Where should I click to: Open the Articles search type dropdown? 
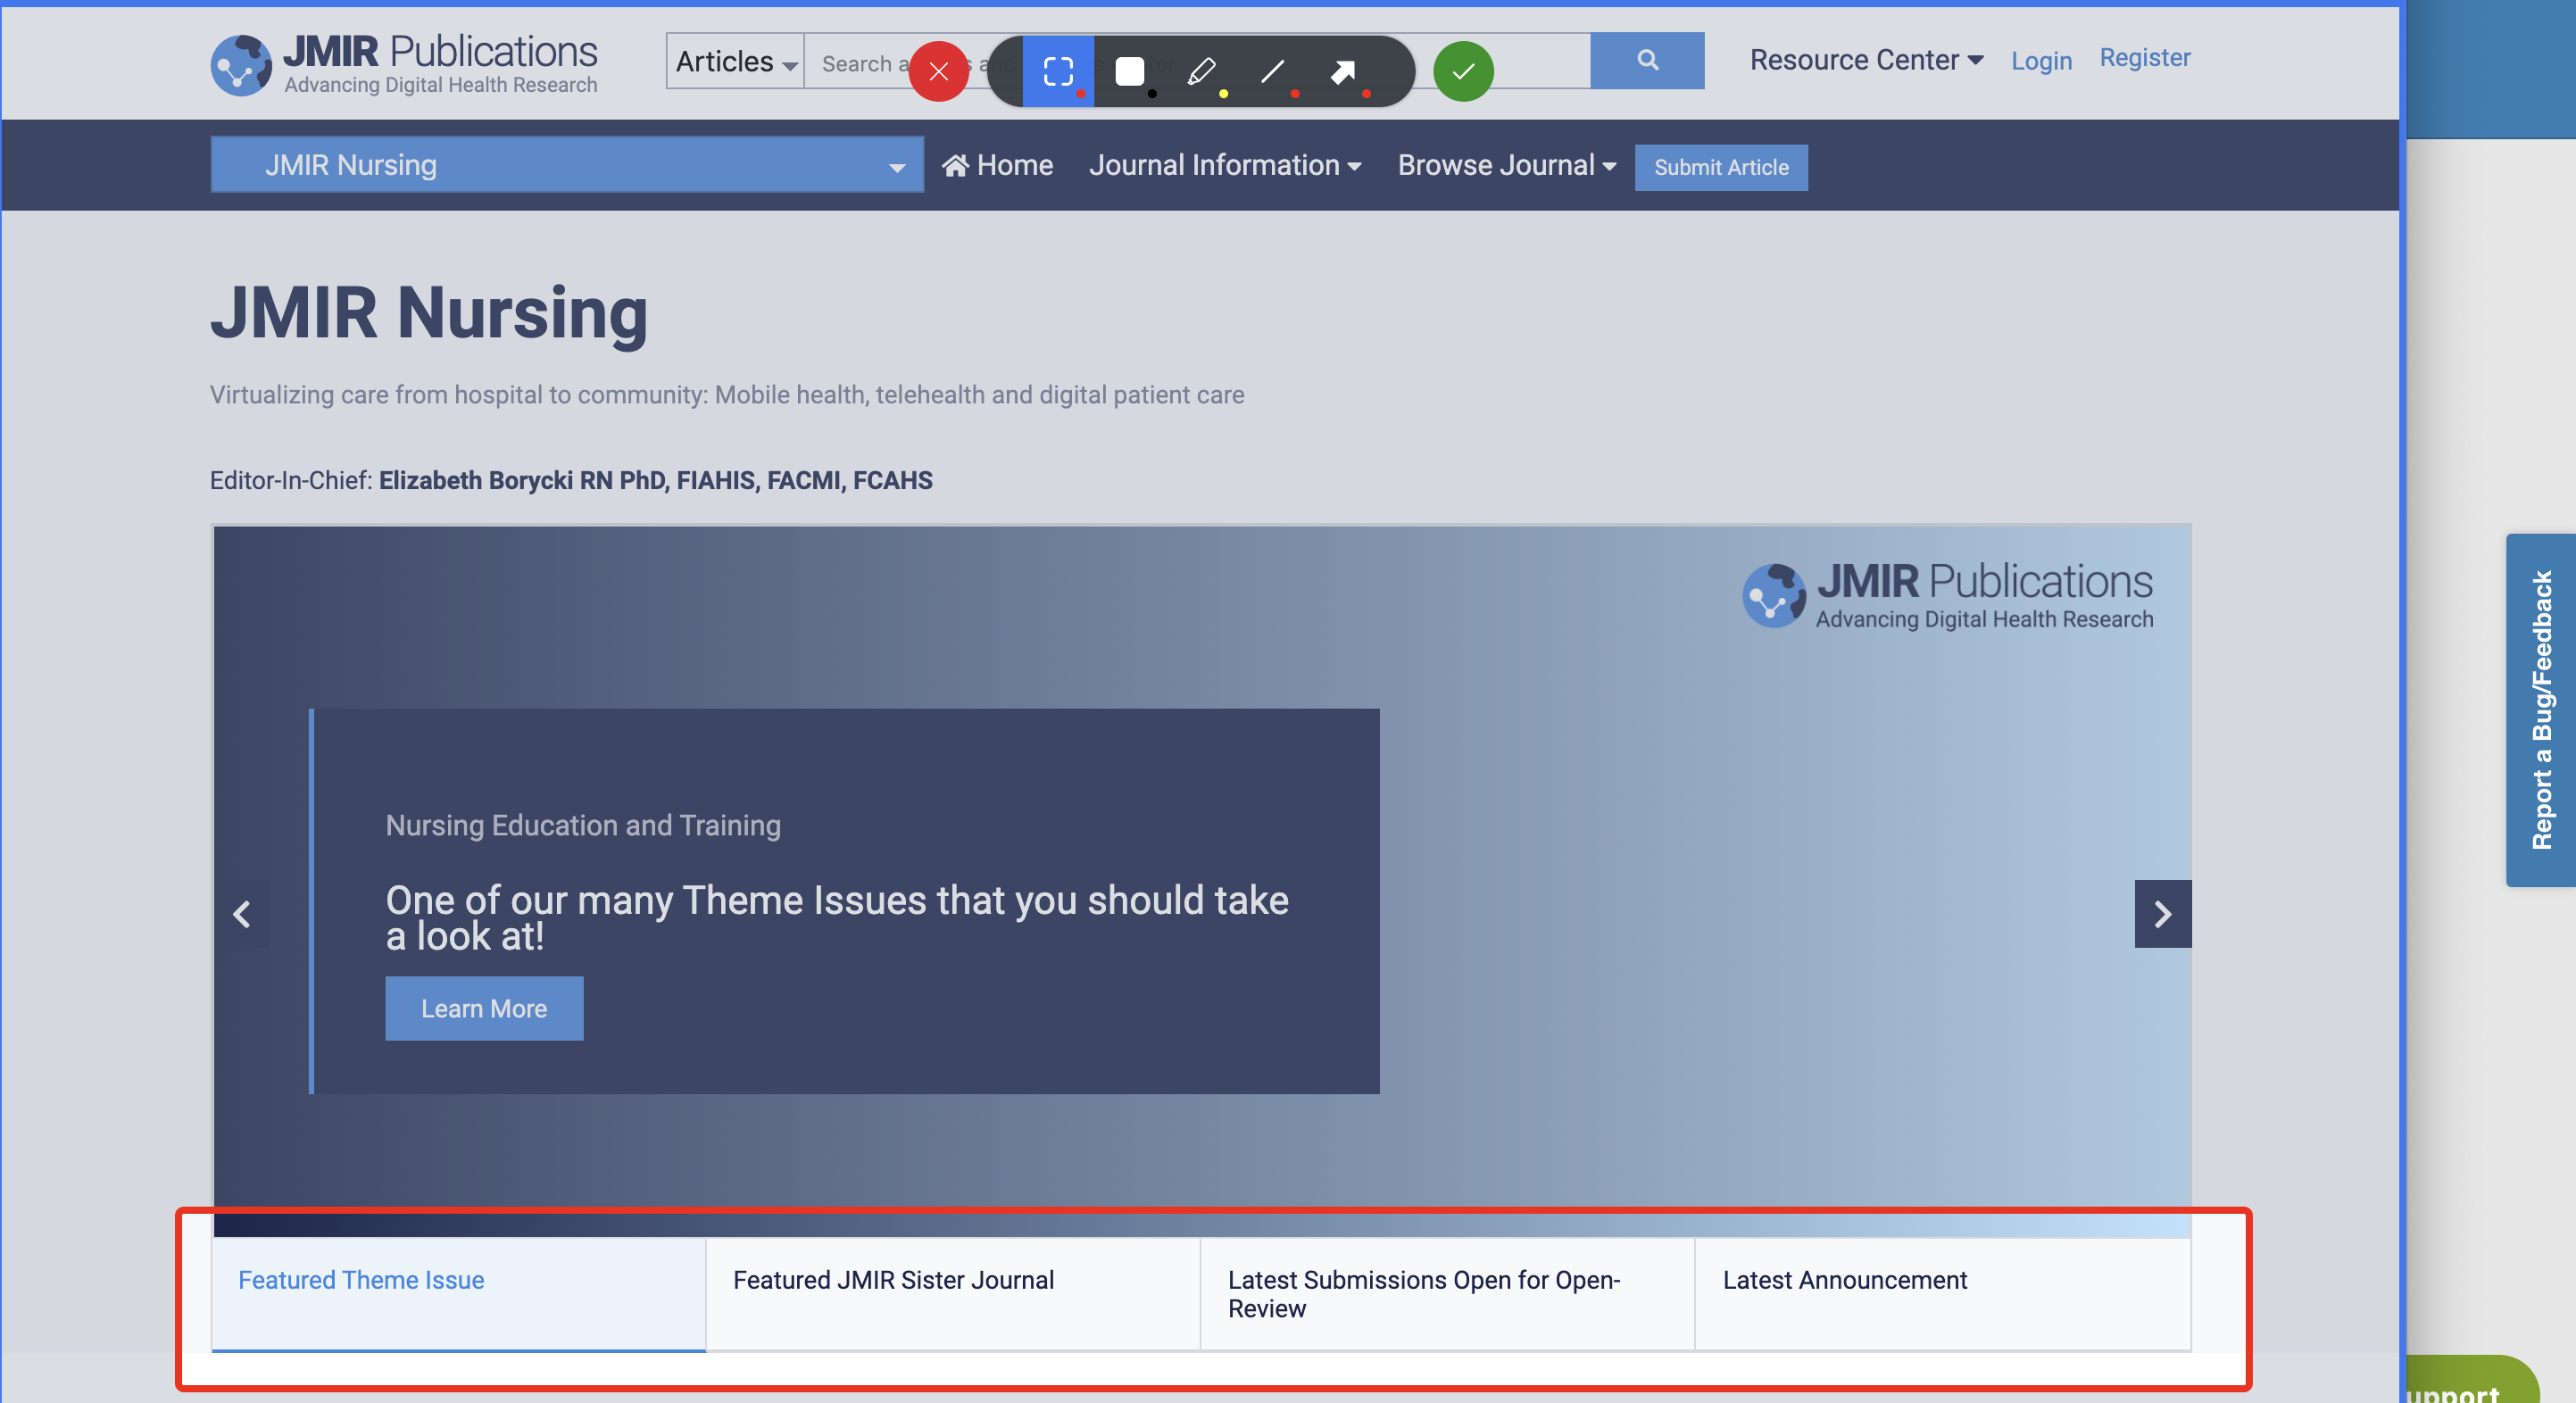(x=735, y=62)
